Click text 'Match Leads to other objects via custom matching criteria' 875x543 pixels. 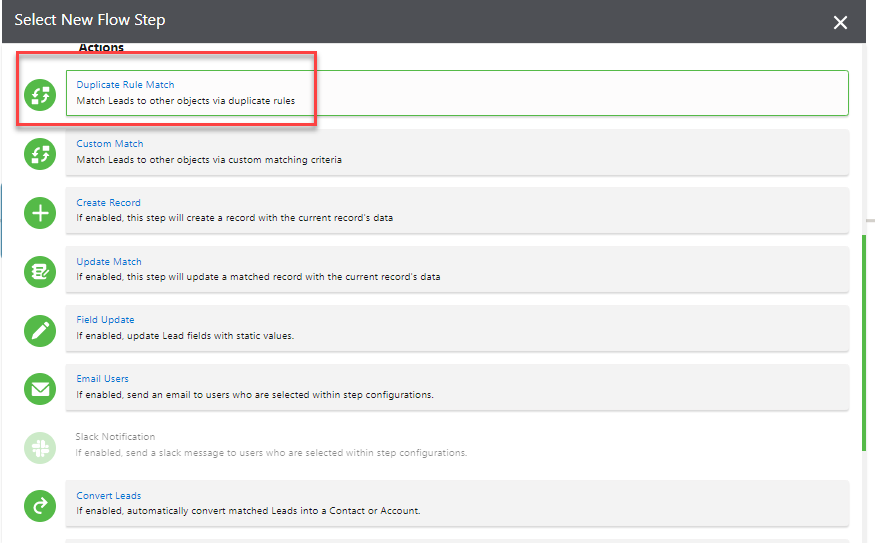[209, 160]
